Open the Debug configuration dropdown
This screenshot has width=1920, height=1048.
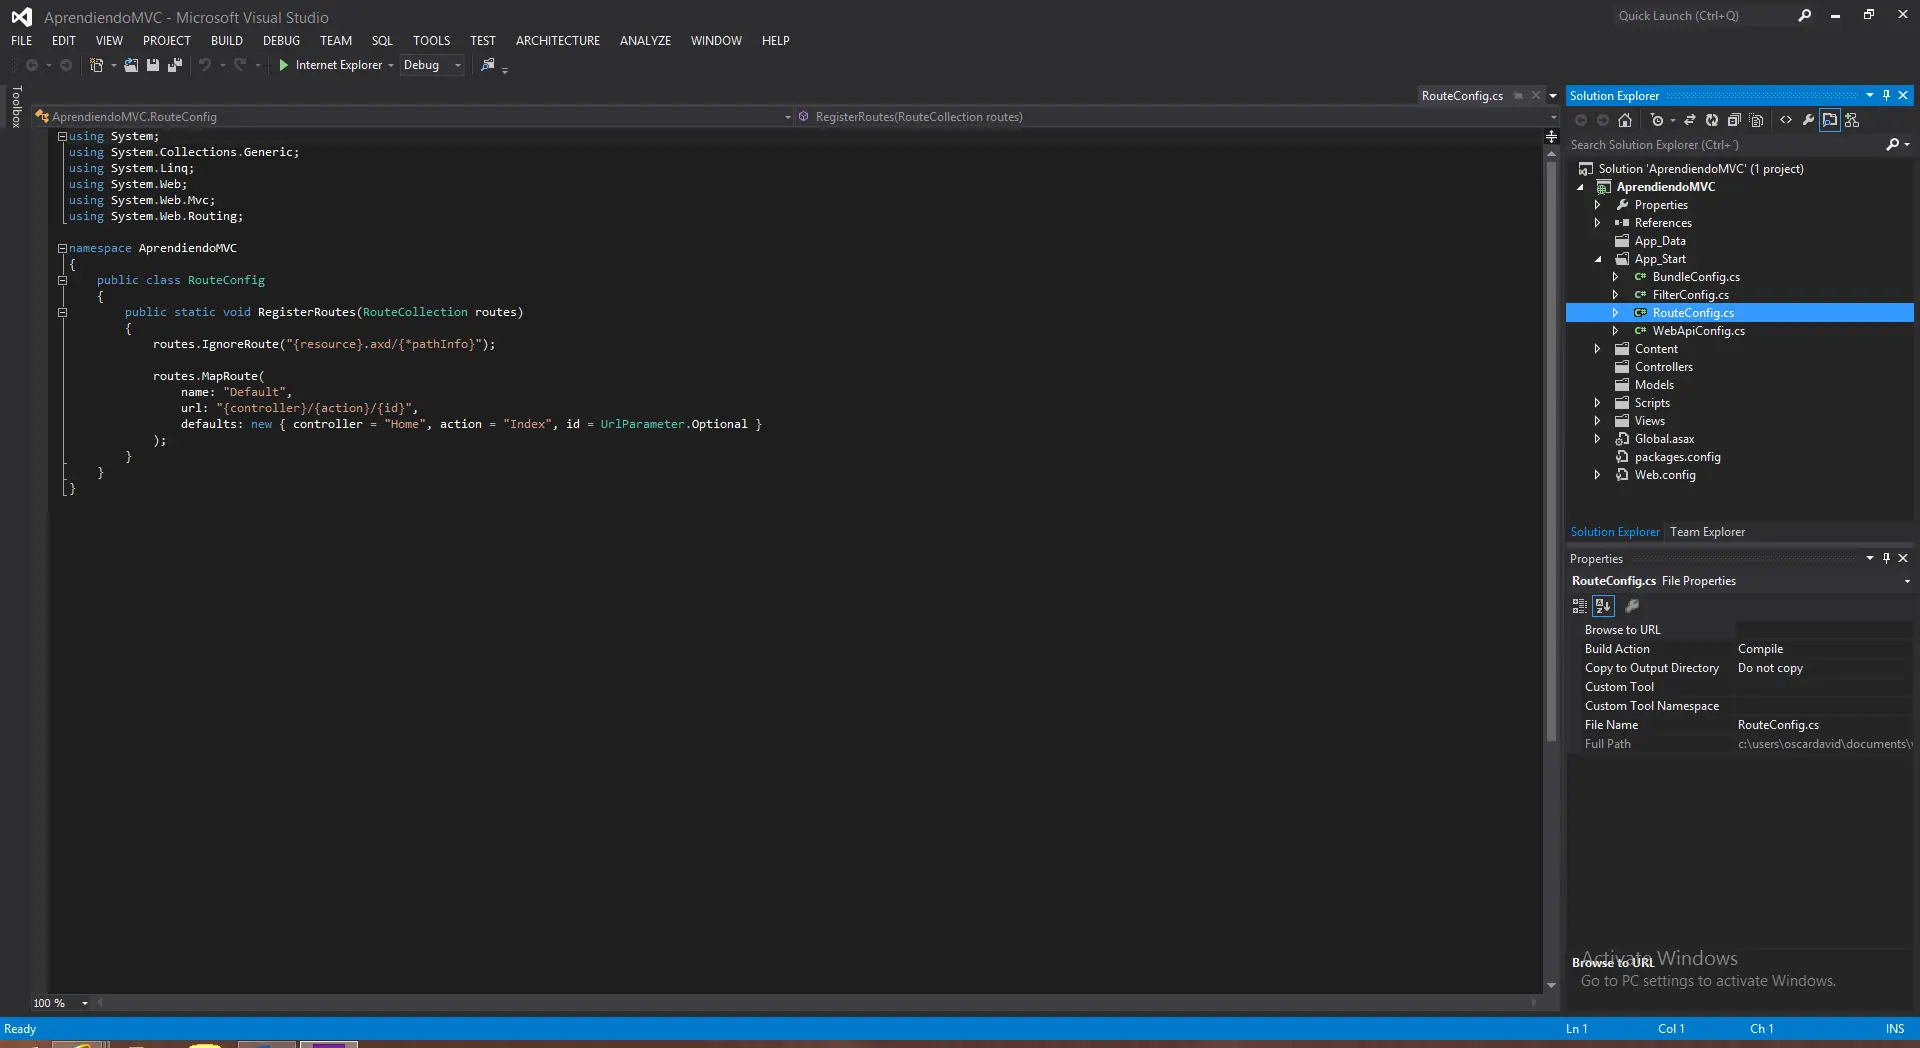(x=432, y=65)
